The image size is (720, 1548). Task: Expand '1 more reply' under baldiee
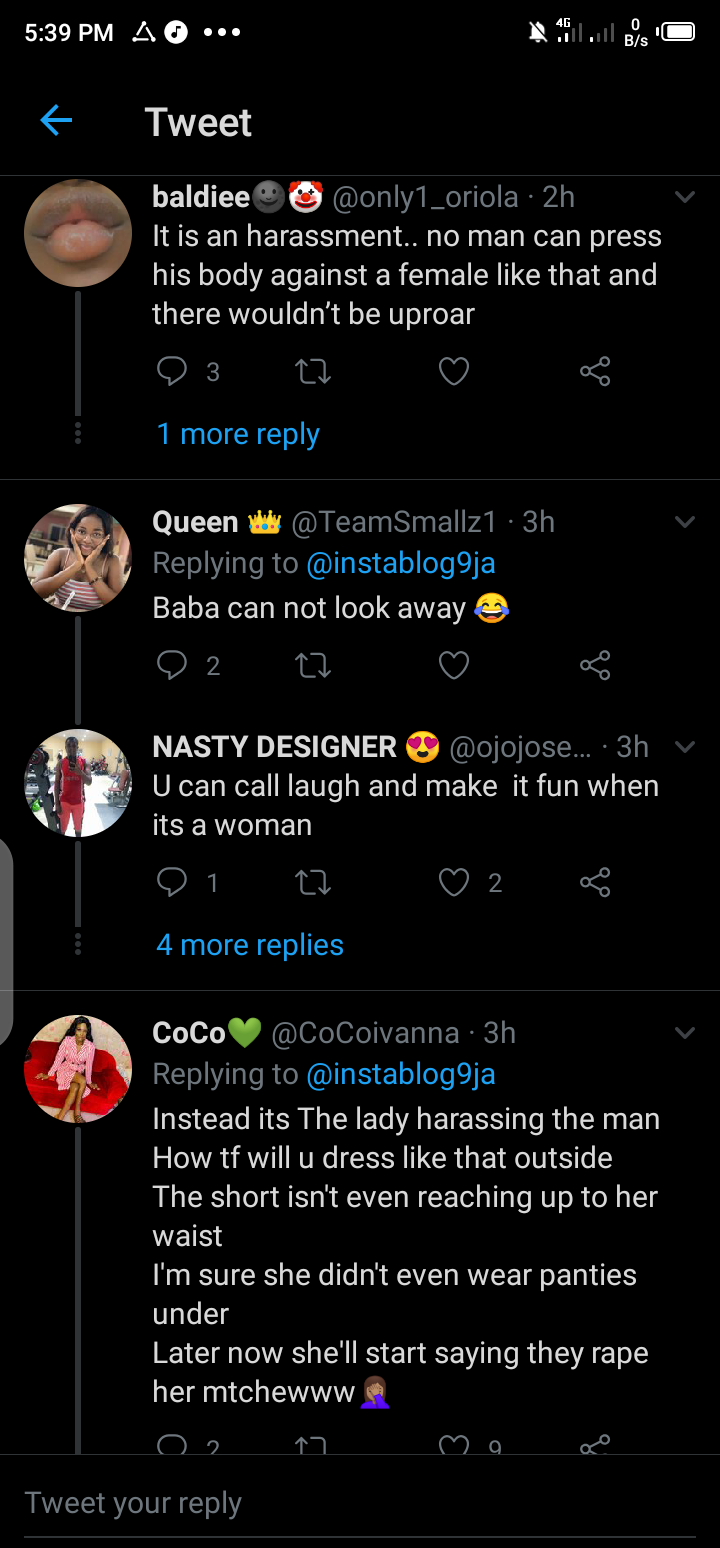pyautogui.click(x=238, y=434)
